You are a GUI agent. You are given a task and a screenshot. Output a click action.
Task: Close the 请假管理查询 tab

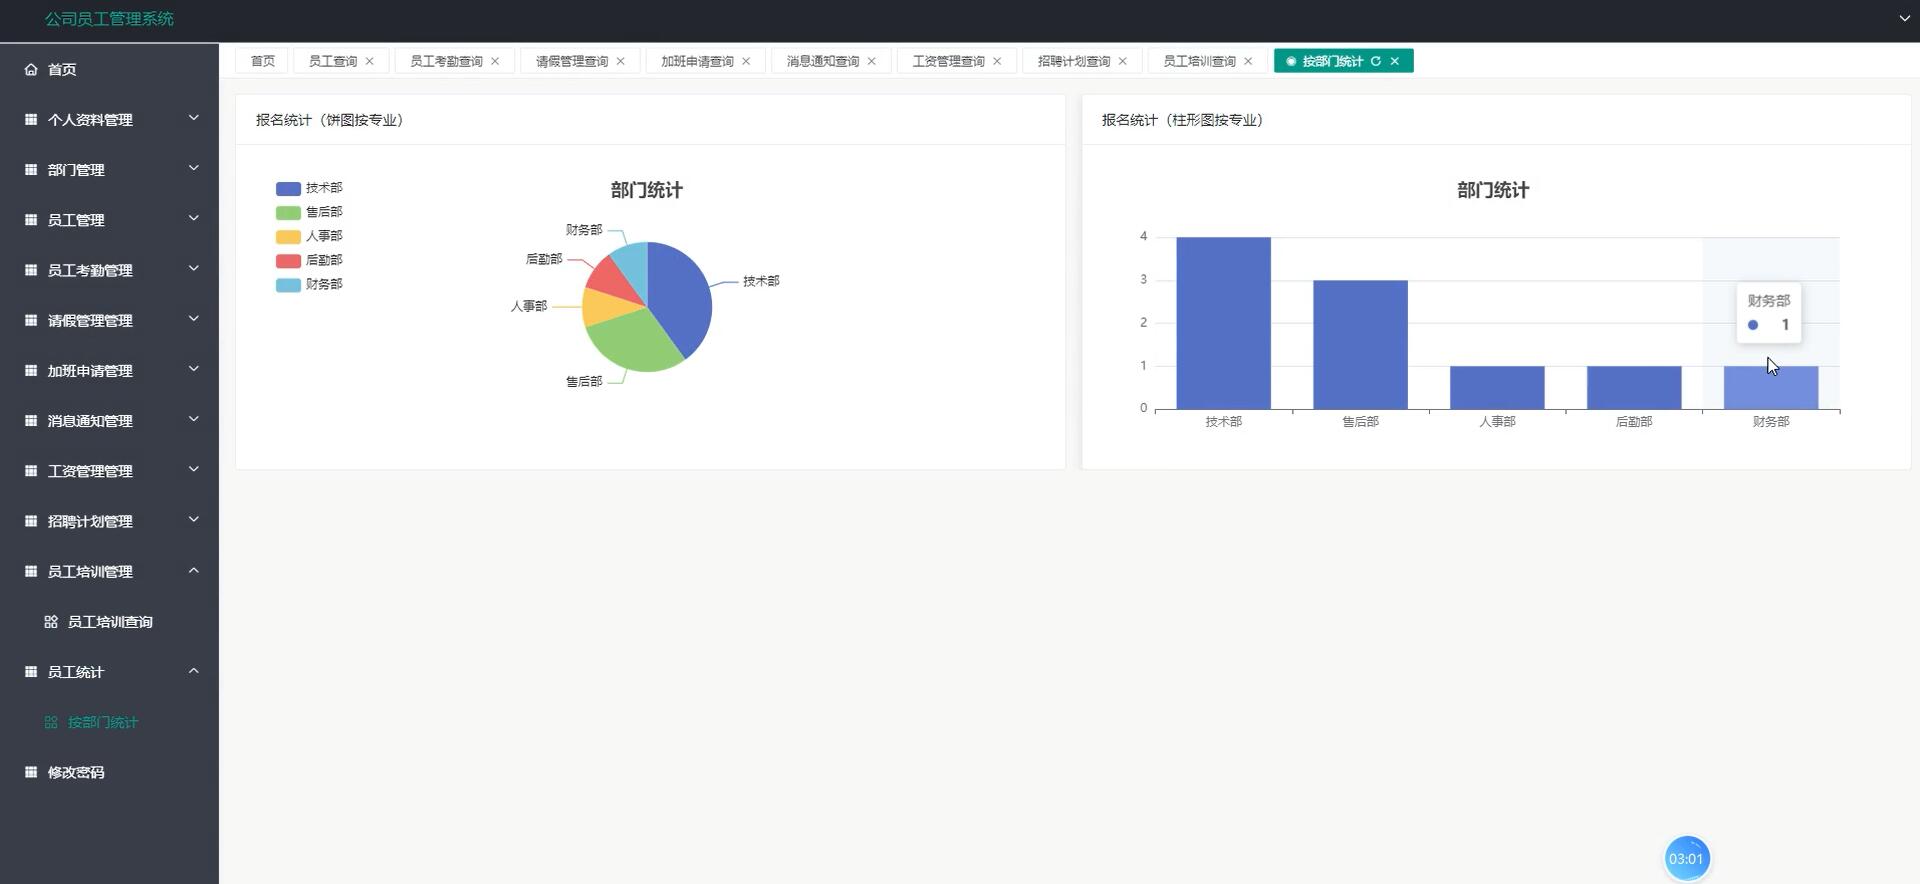click(x=621, y=61)
